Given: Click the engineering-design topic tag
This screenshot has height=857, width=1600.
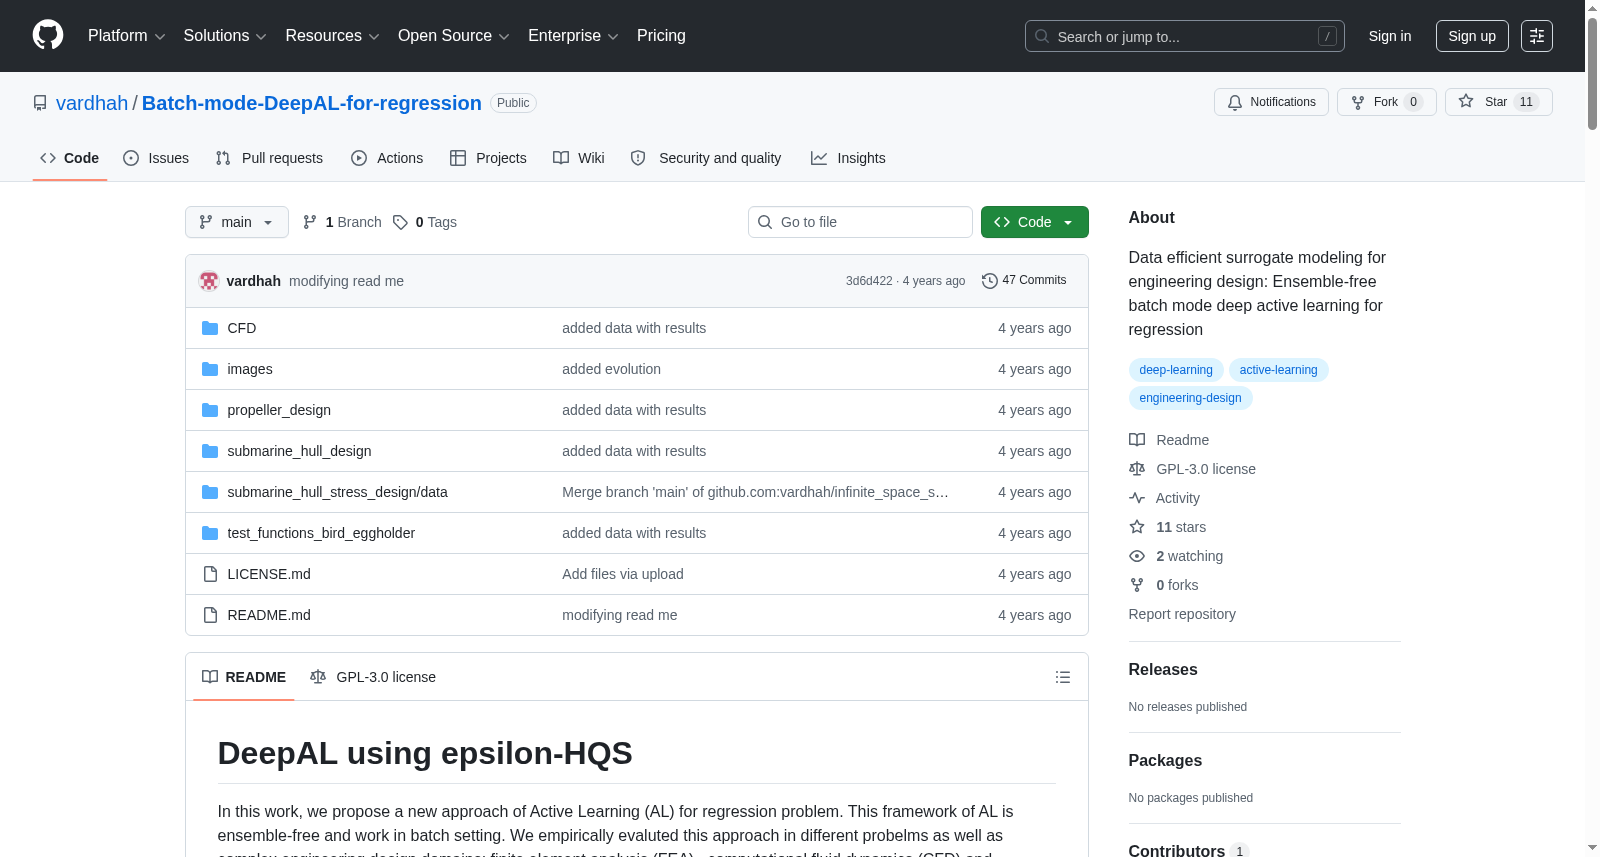Looking at the screenshot, I should pos(1191,398).
